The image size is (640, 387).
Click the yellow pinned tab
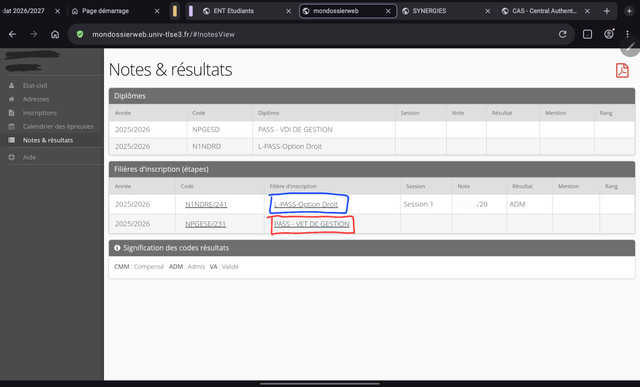pyautogui.click(x=175, y=11)
